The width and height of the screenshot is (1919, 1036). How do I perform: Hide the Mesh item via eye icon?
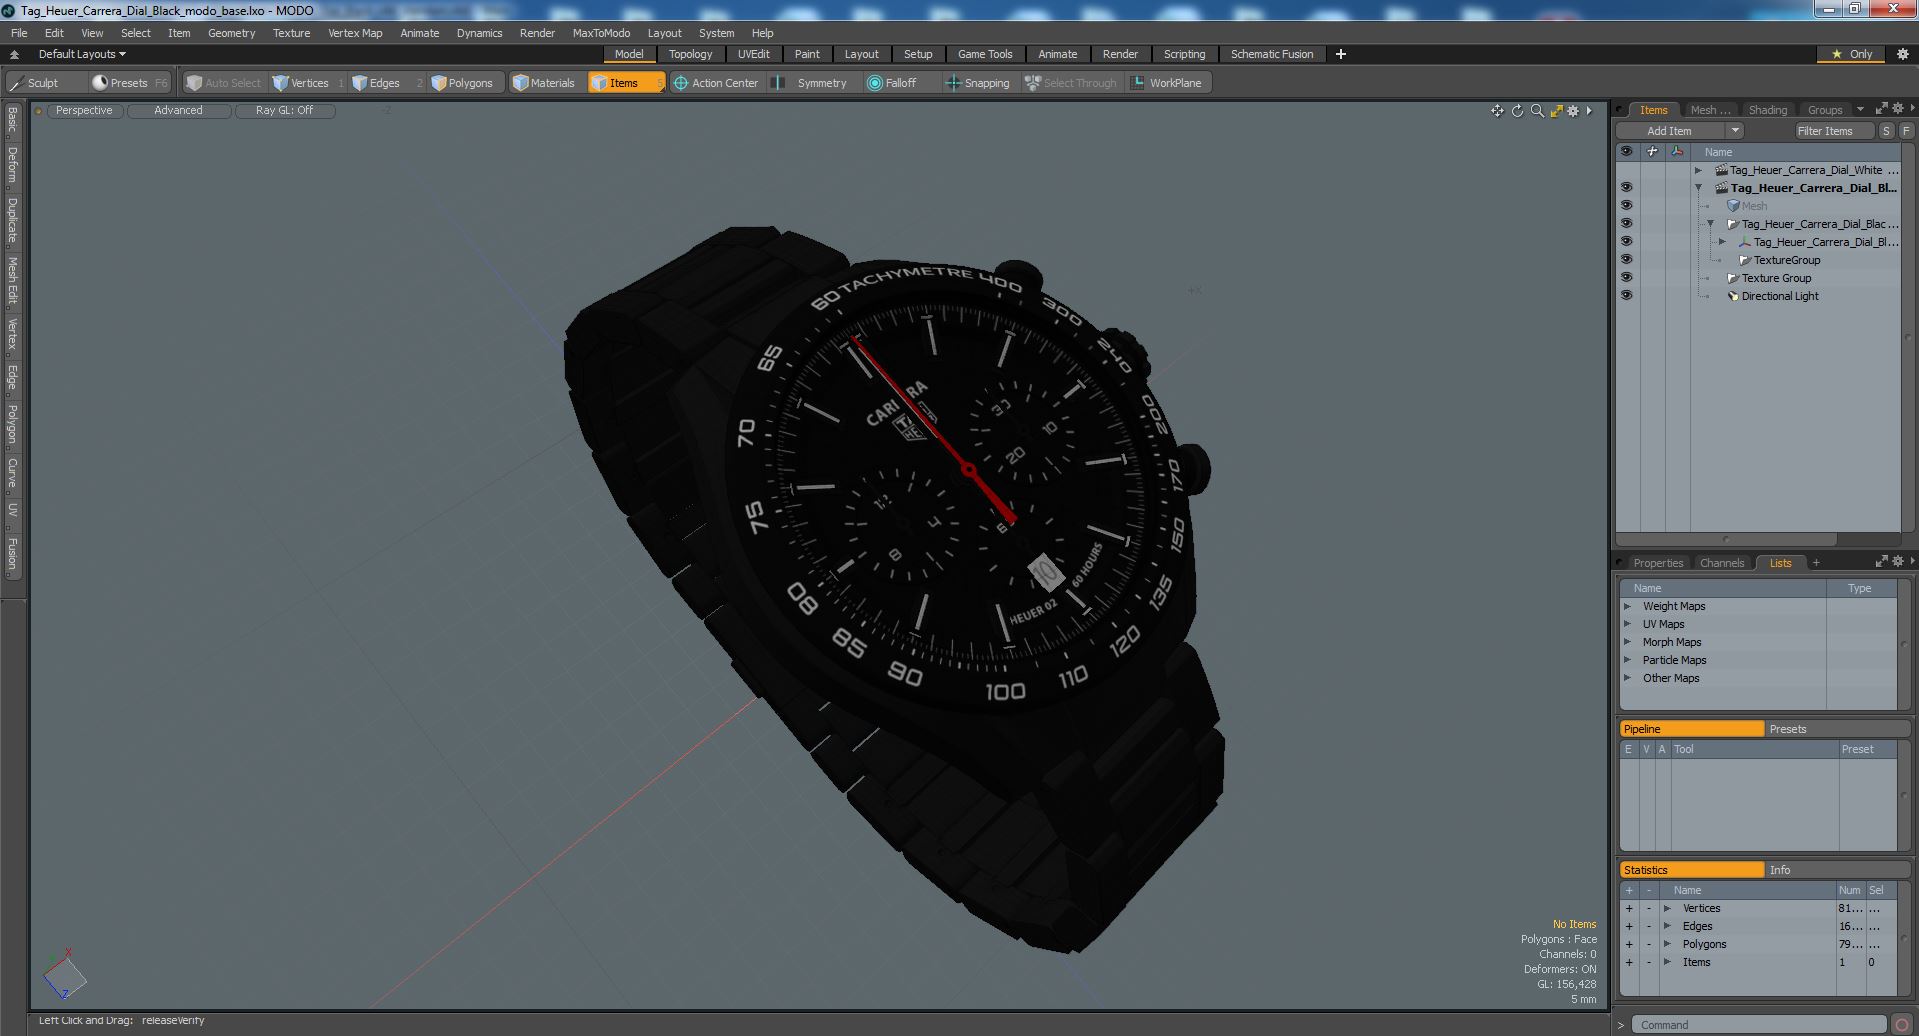(1626, 205)
